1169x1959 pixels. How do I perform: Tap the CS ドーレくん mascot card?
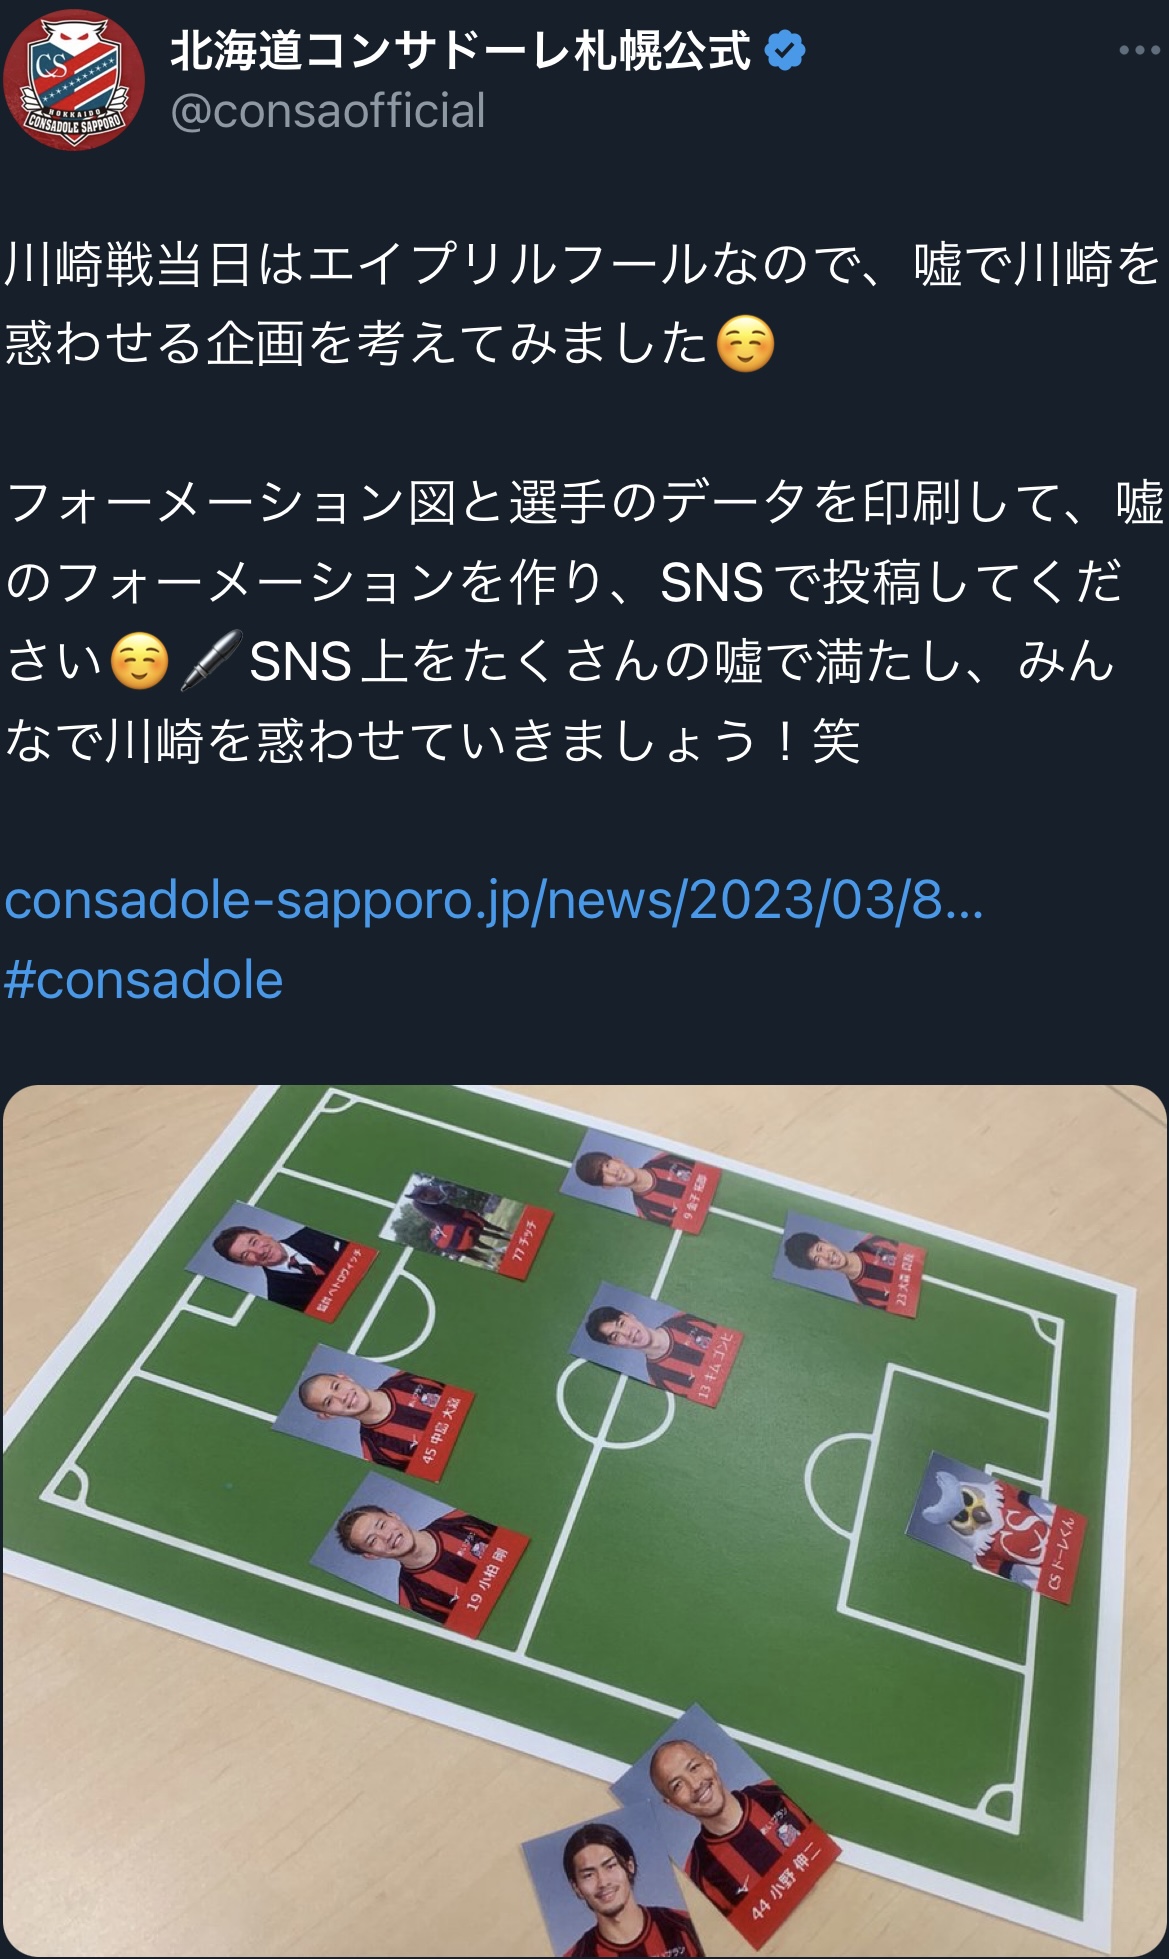pos(994,1524)
